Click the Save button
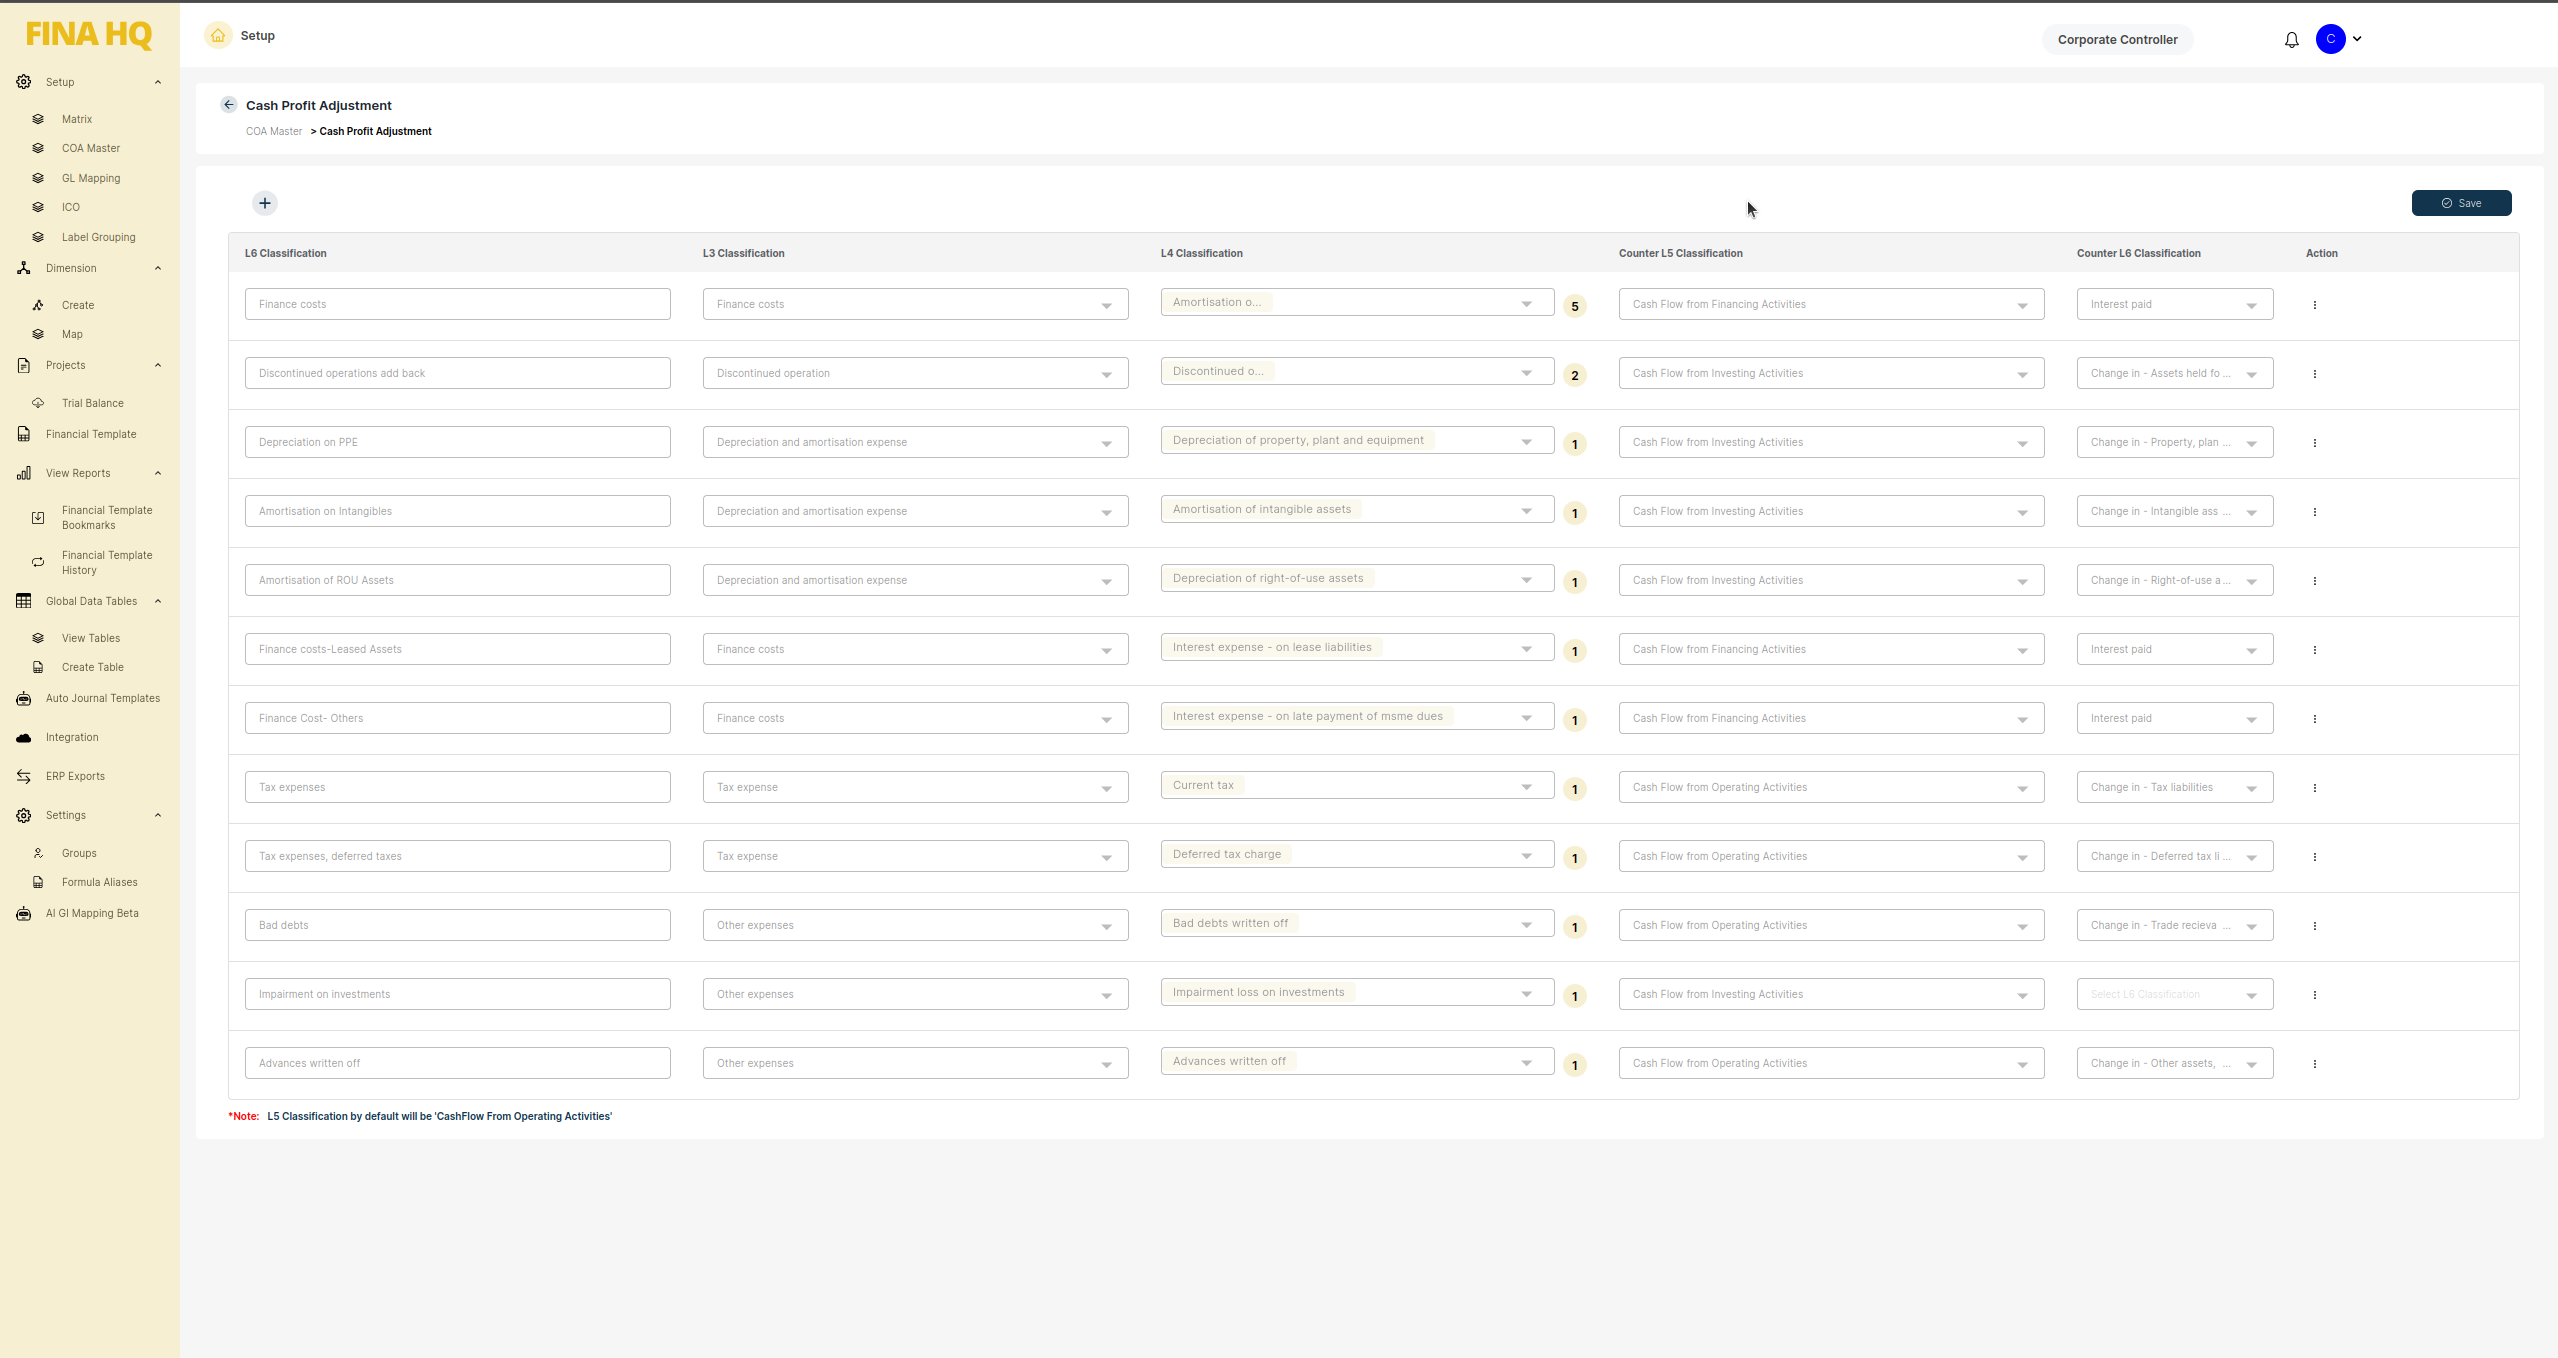 pyautogui.click(x=2460, y=203)
